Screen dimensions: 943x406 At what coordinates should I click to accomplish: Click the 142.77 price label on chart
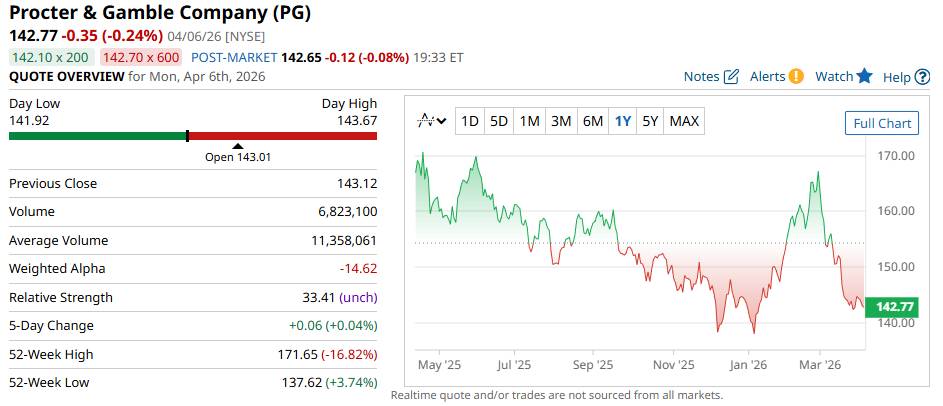[894, 307]
